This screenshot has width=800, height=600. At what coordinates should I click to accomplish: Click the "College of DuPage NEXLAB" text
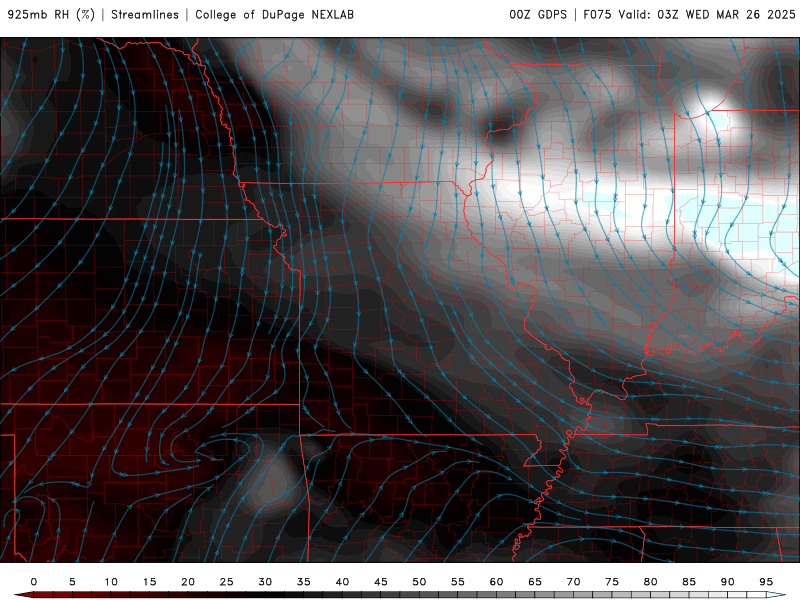click(274, 15)
